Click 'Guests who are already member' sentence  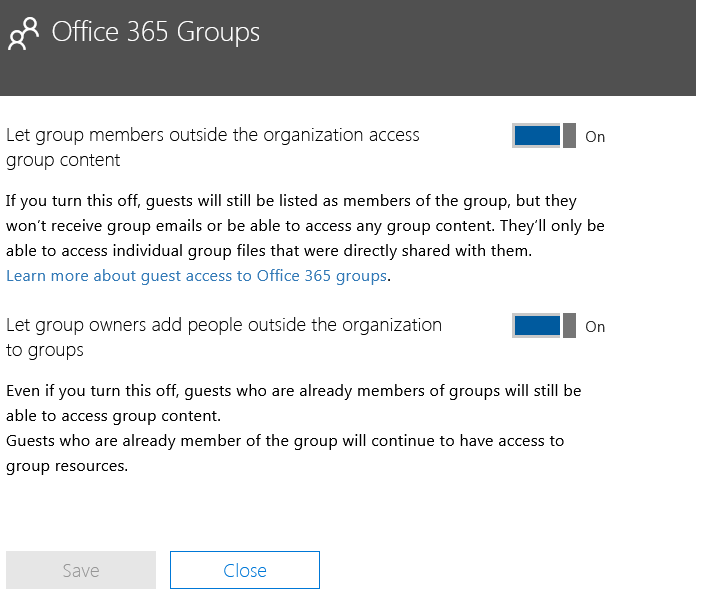(x=285, y=453)
